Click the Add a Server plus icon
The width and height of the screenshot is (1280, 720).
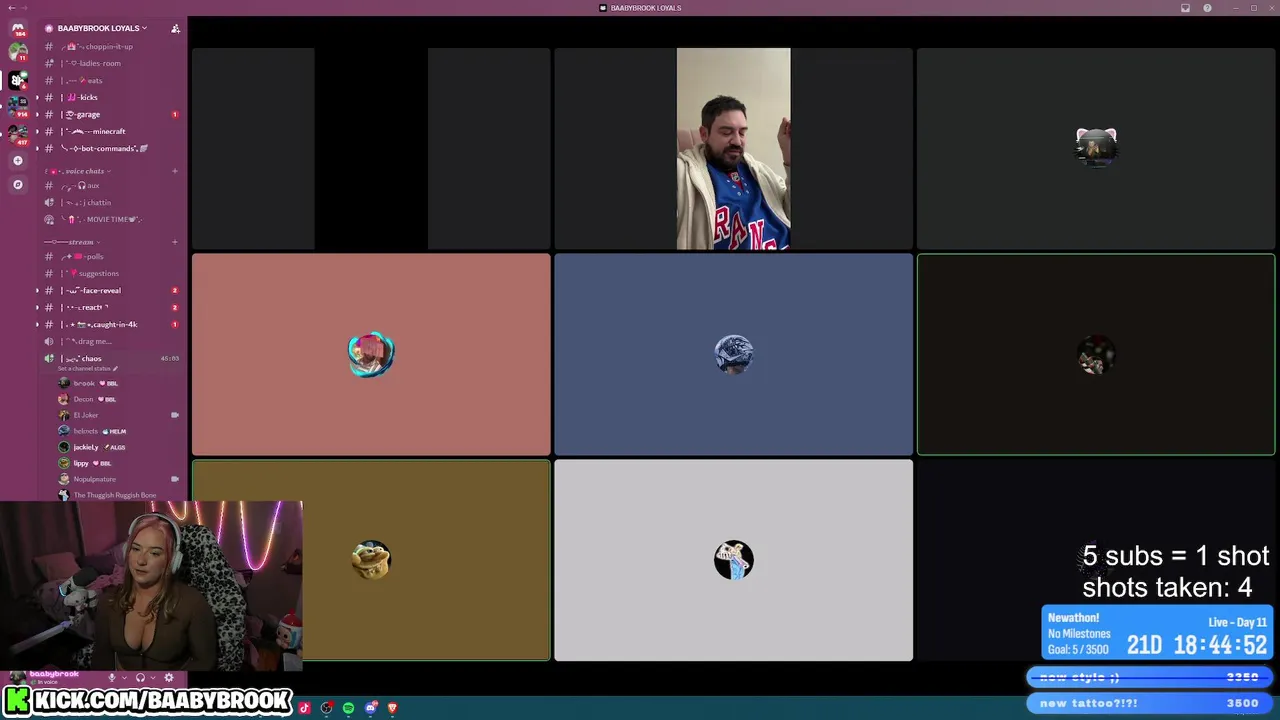tap(18, 160)
